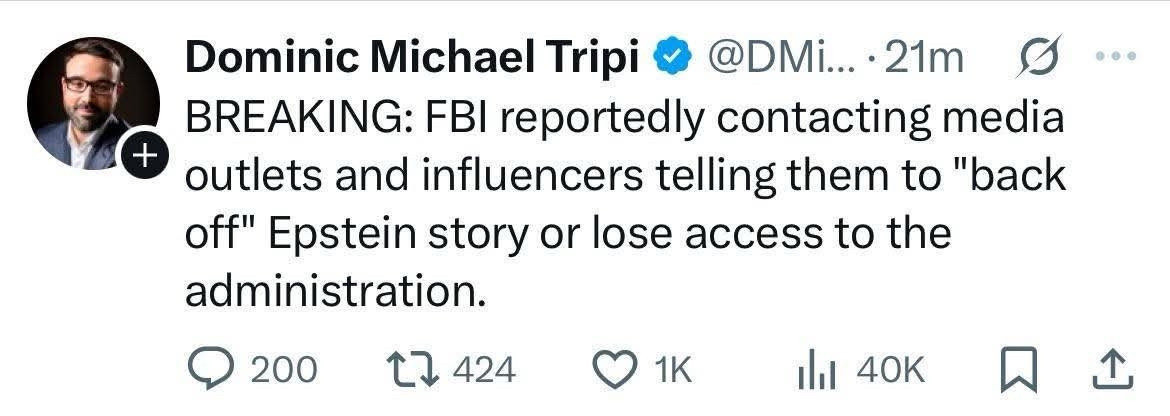Click the 200 replies count

pos(283,371)
